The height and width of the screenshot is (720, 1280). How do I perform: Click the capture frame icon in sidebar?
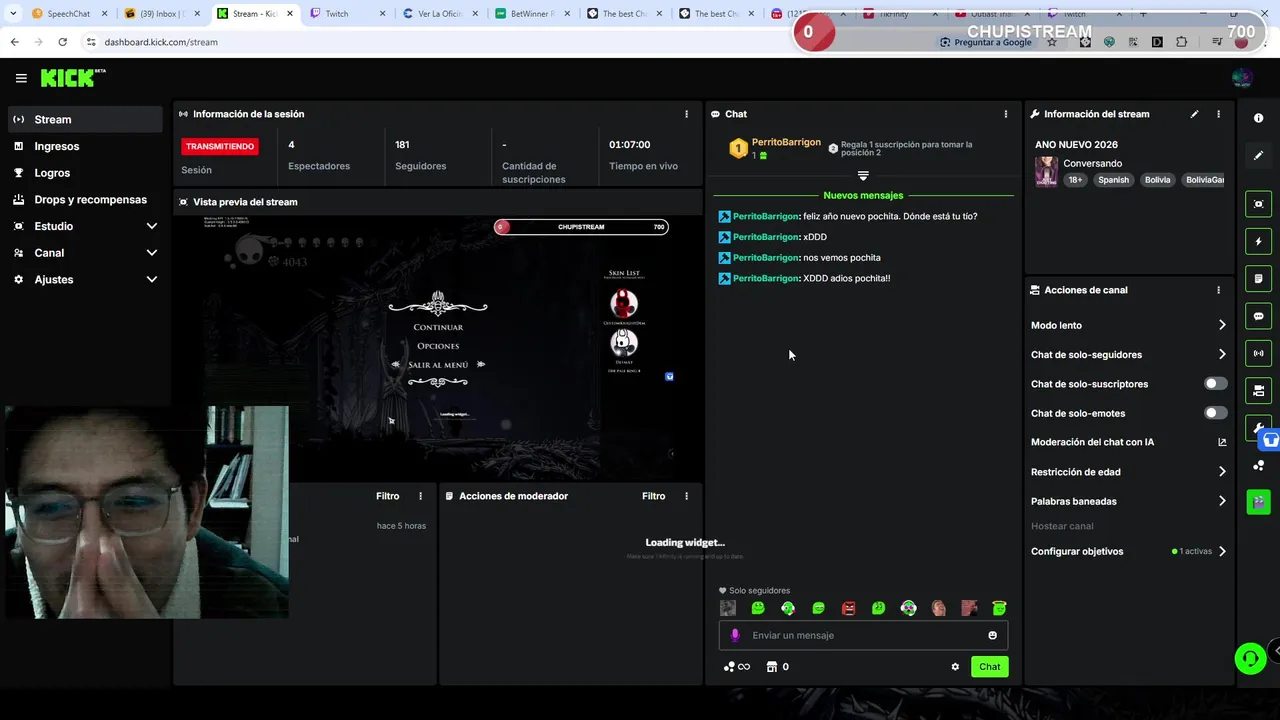point(1258,204)
